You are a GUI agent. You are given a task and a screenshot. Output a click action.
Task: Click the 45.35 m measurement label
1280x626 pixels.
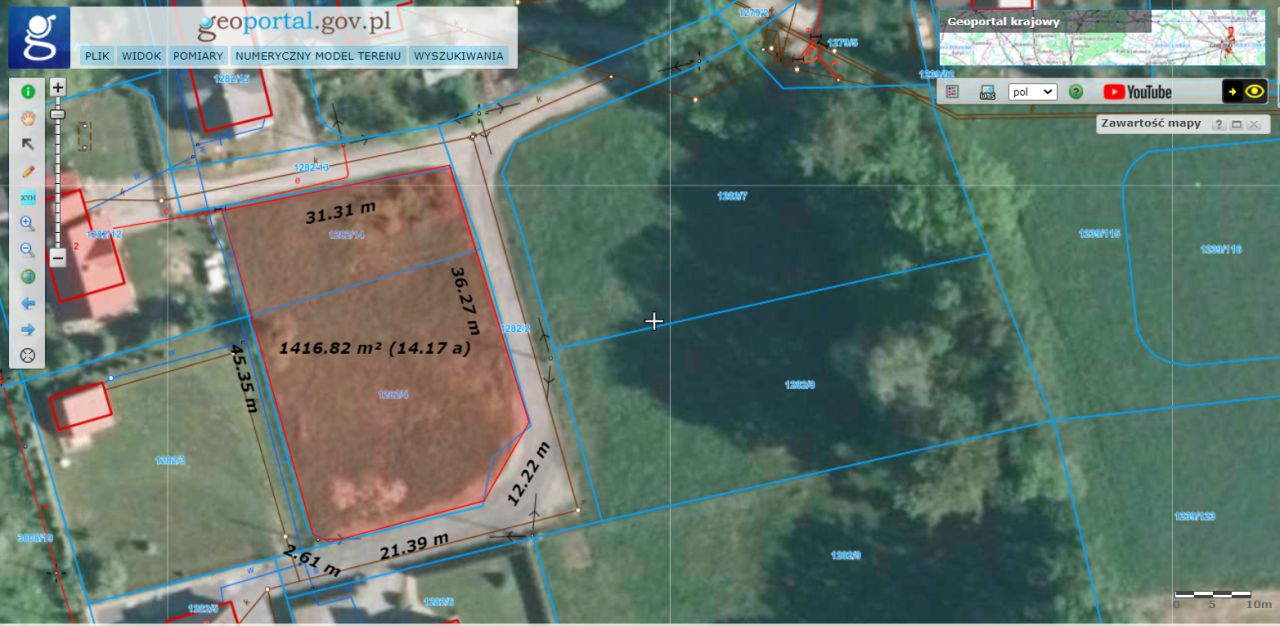(244, 379)
